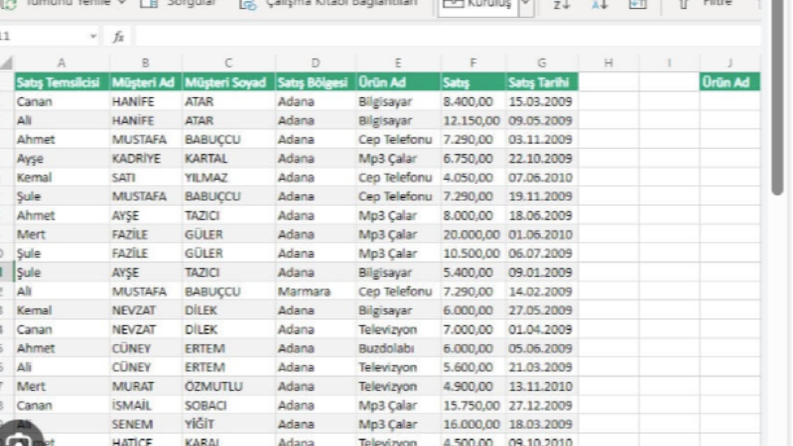
Task: Click the cell containing SENEM
Action: click(146, 424)
